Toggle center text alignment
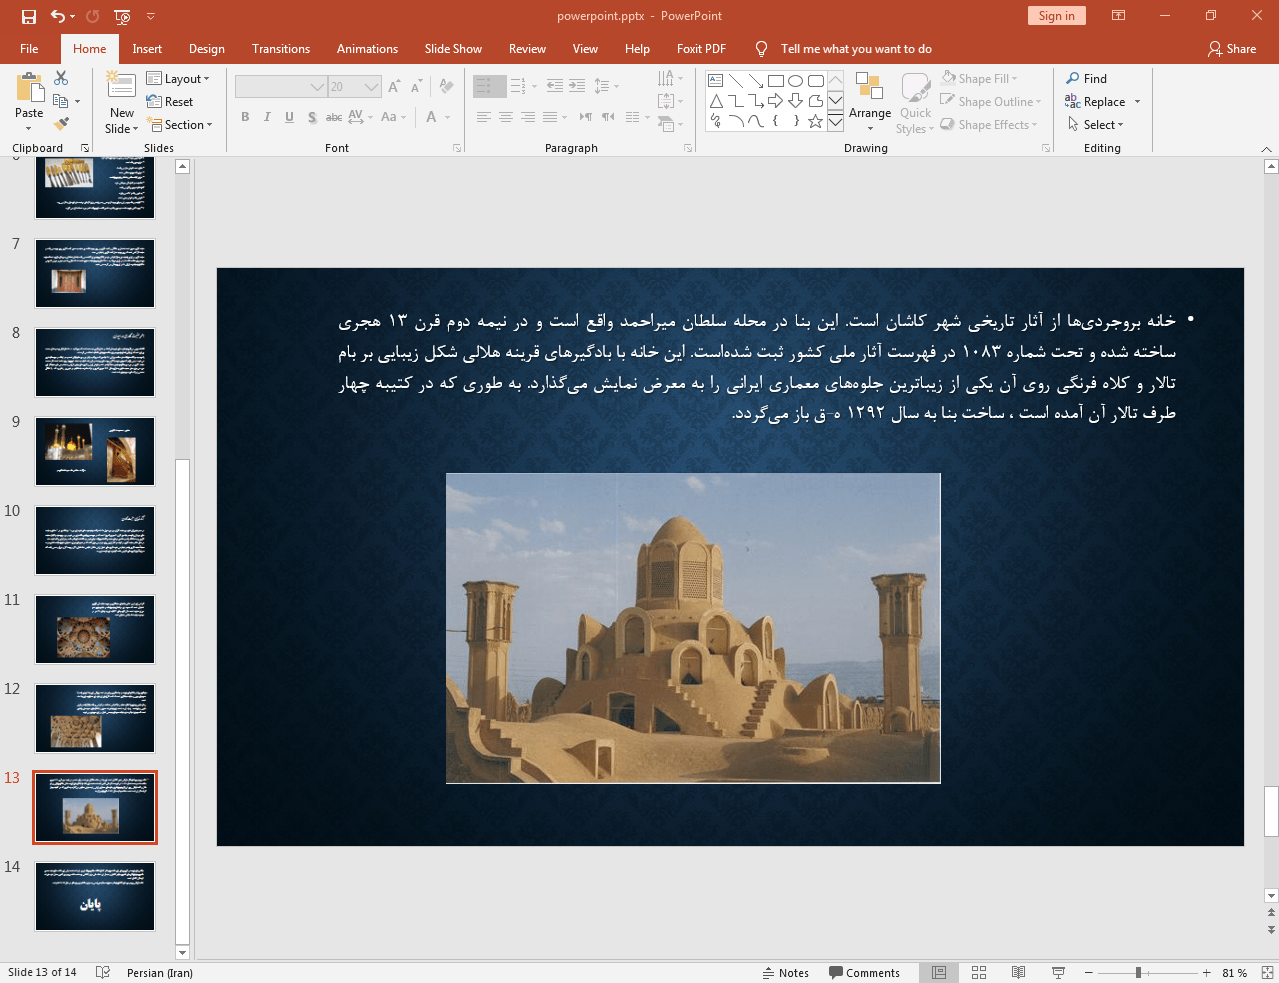Image resolution: width=1279 pixels, height=983 pixels. [506, 117]
